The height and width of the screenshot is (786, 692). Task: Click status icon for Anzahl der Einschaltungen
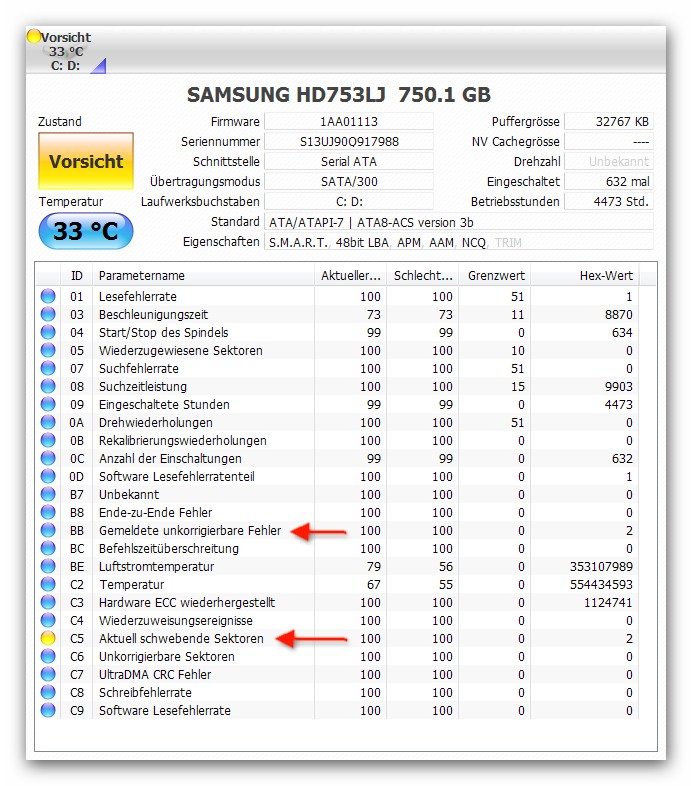[x=48, y=458]
